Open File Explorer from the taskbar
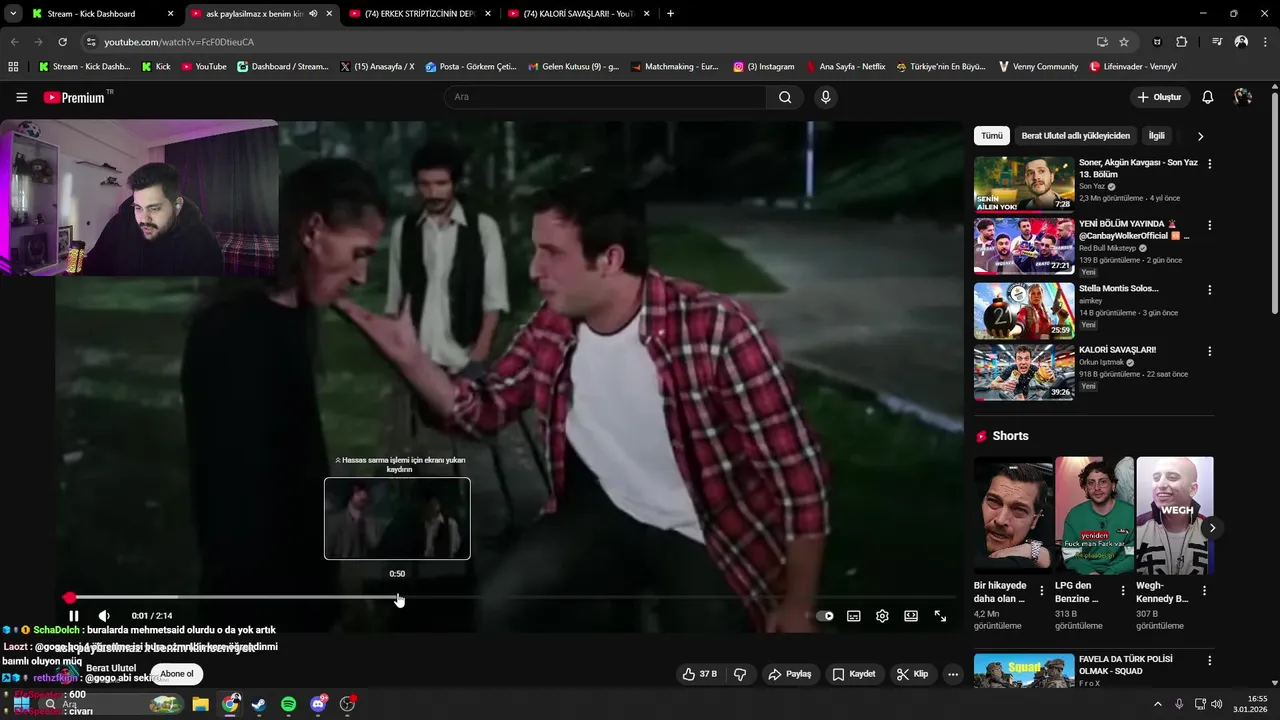 point(200,704)
